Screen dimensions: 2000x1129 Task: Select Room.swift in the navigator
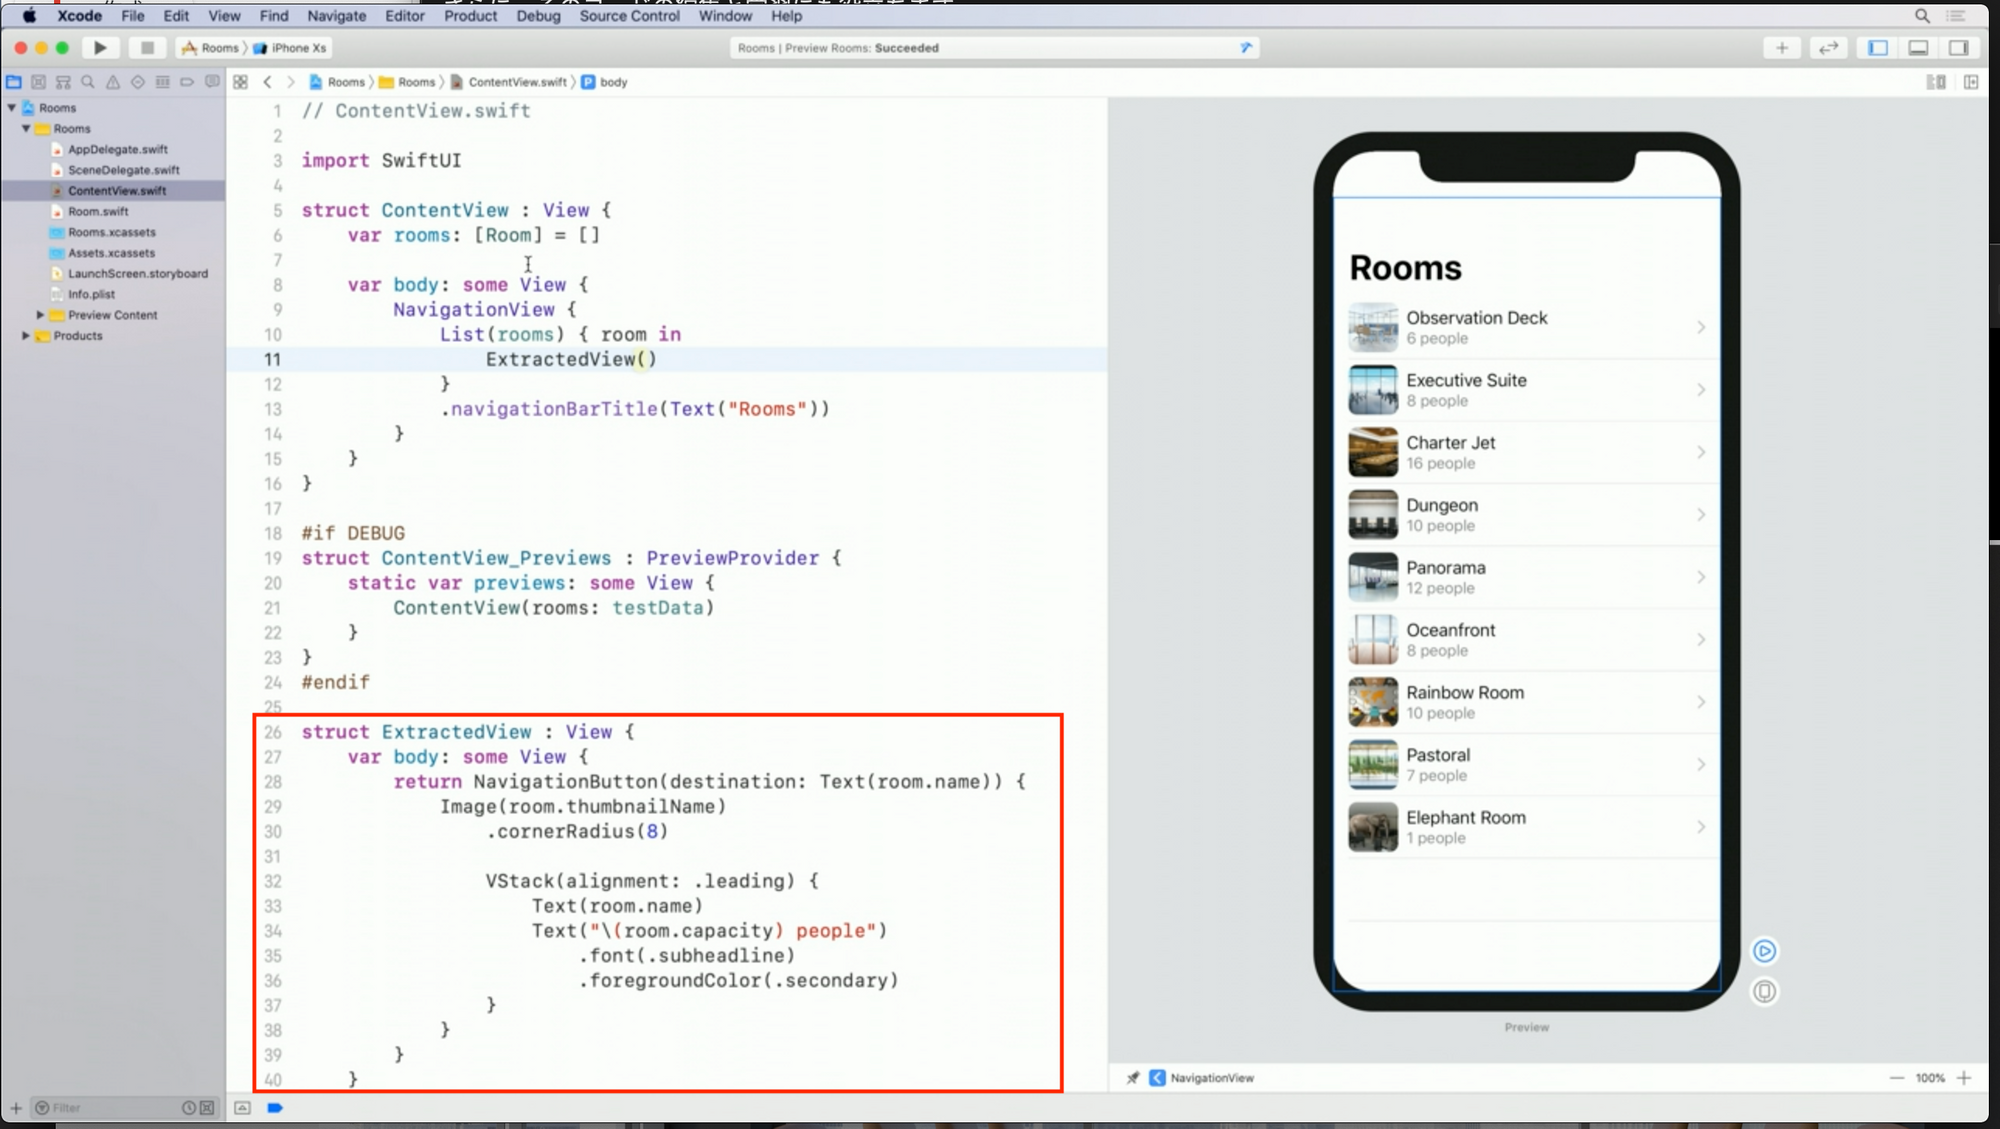(x=98, y=211)
